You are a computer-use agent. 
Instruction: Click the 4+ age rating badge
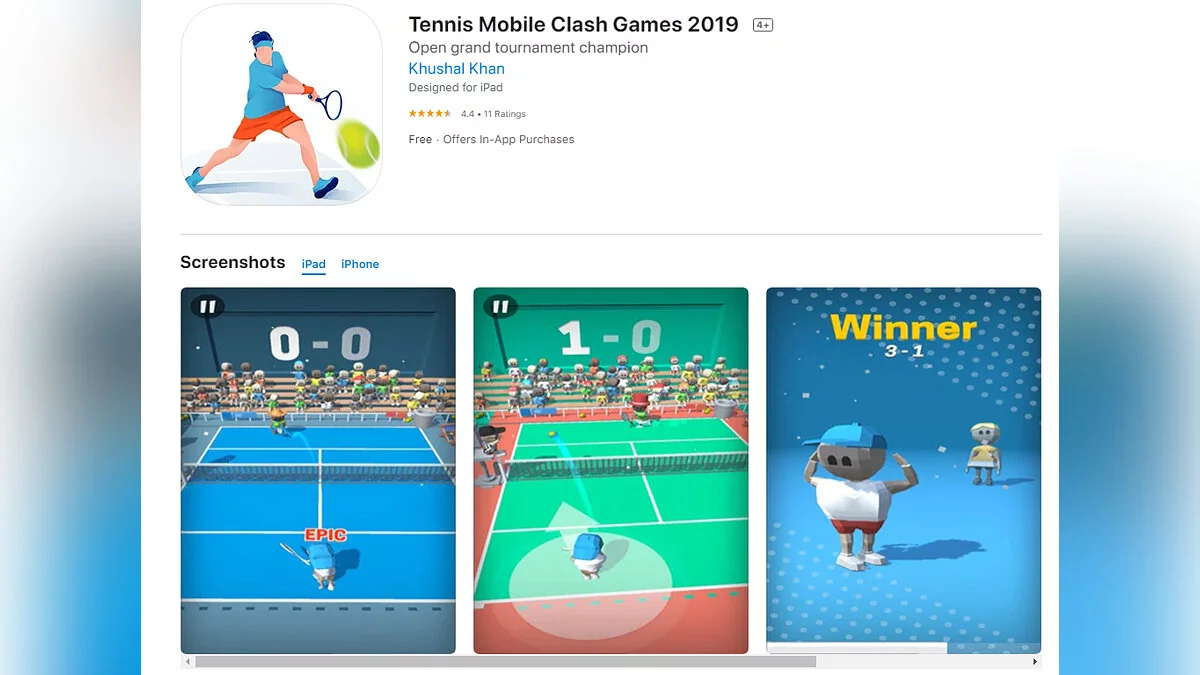[763, 25]
